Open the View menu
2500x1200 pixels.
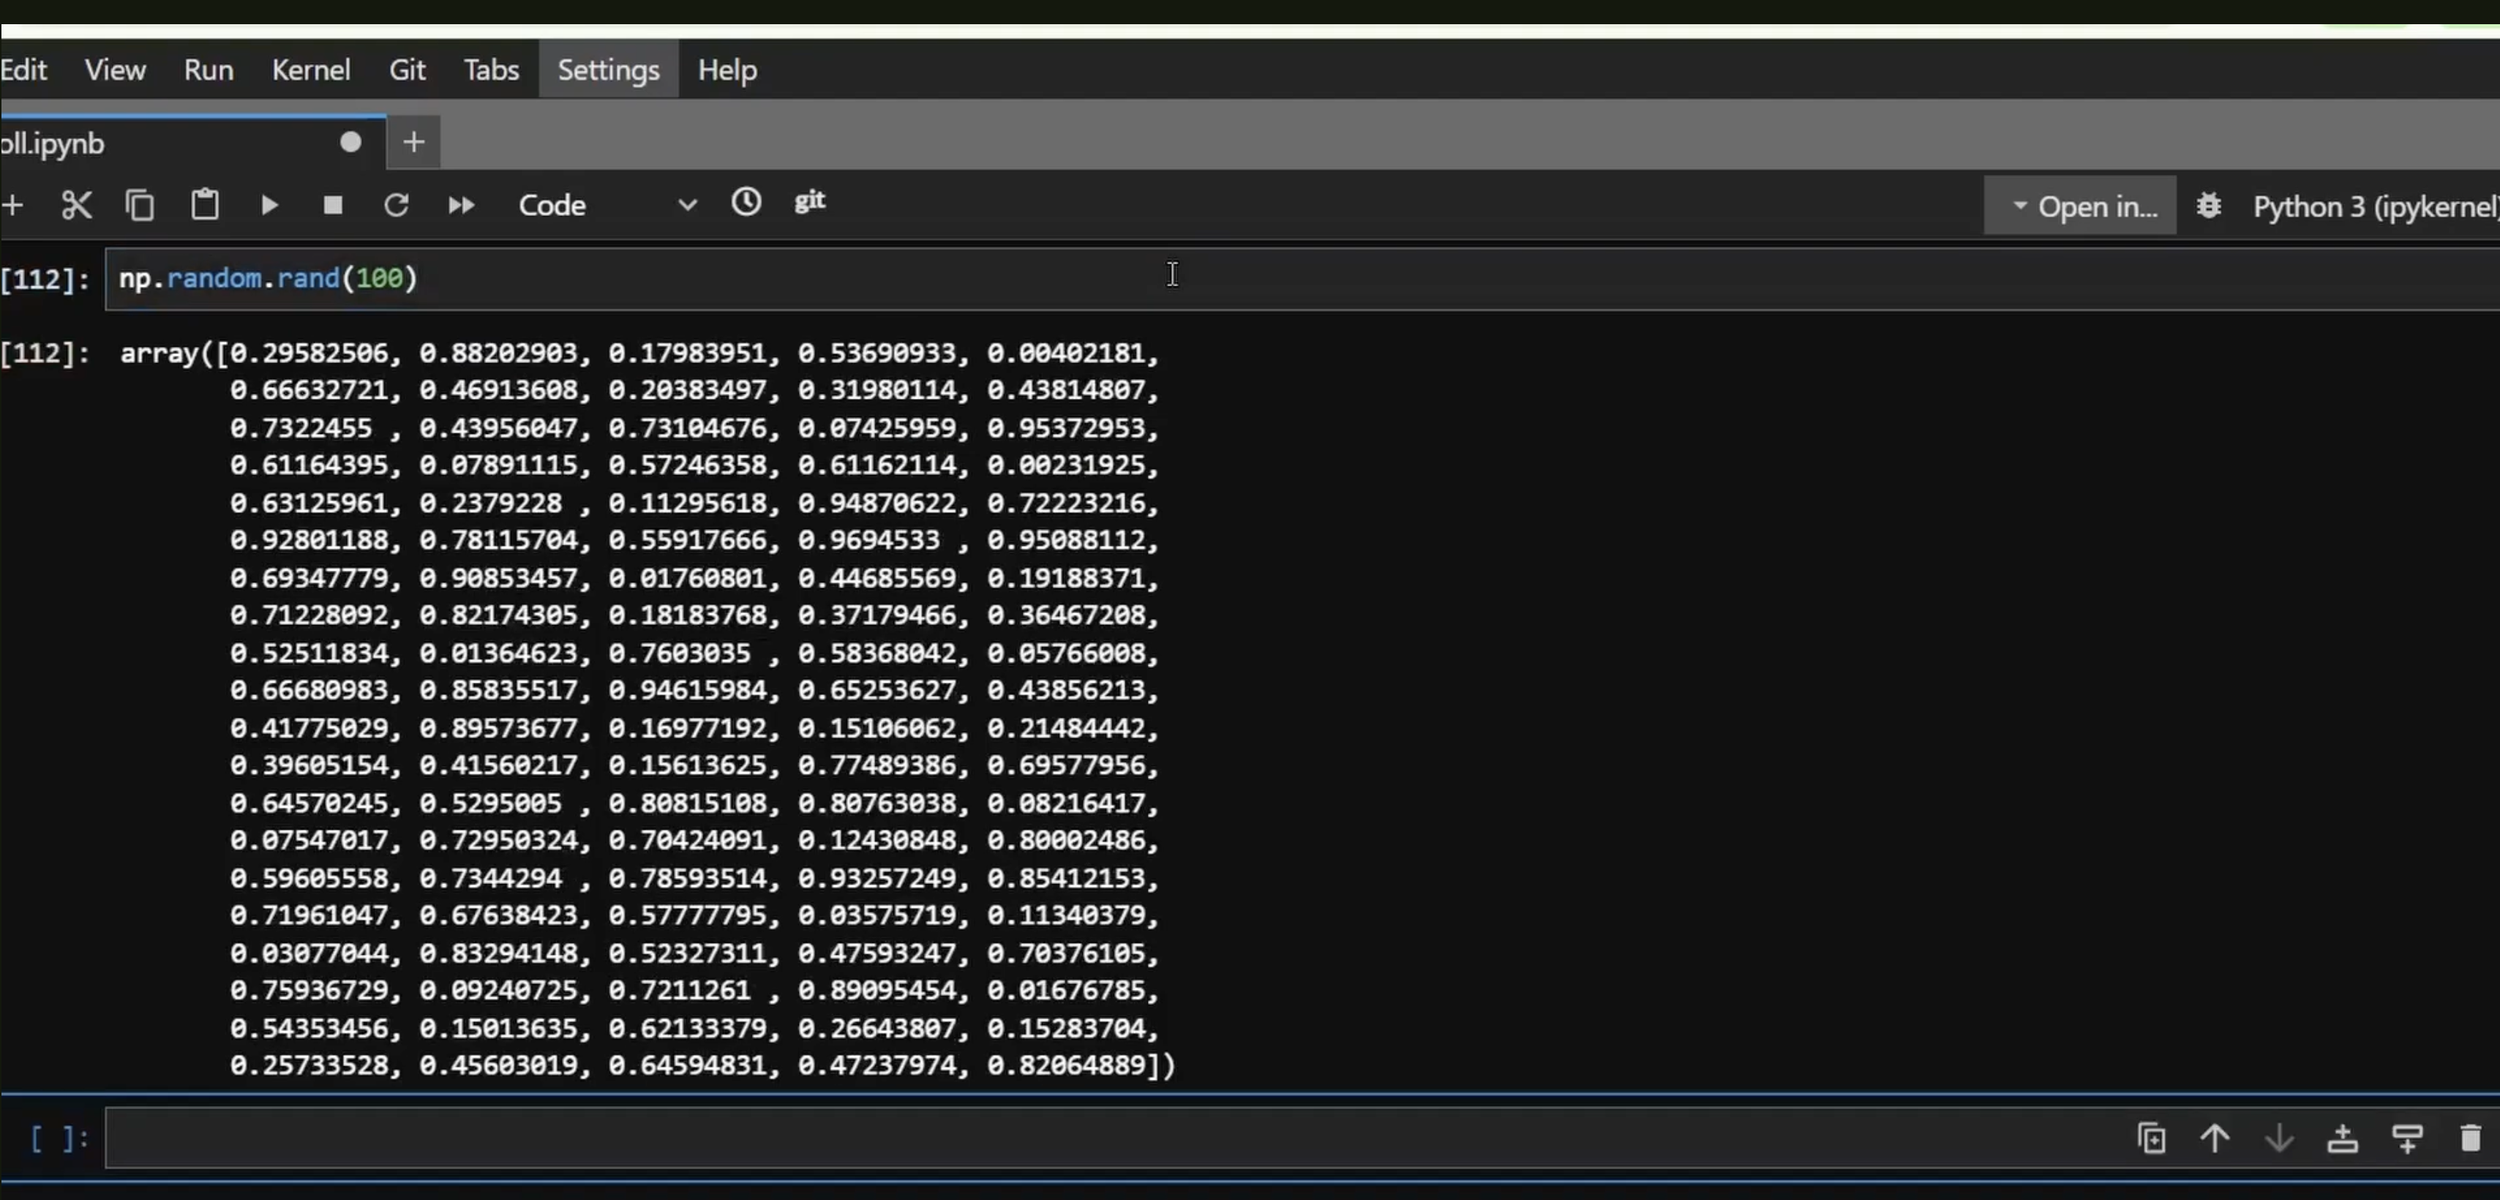[115, 70]
